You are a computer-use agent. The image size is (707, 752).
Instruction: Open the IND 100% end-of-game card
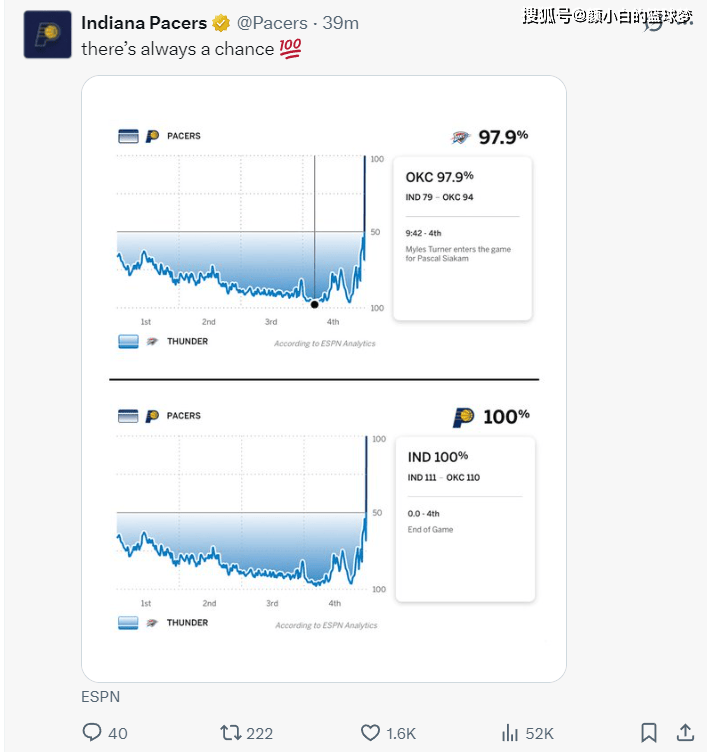click(465, 519)
